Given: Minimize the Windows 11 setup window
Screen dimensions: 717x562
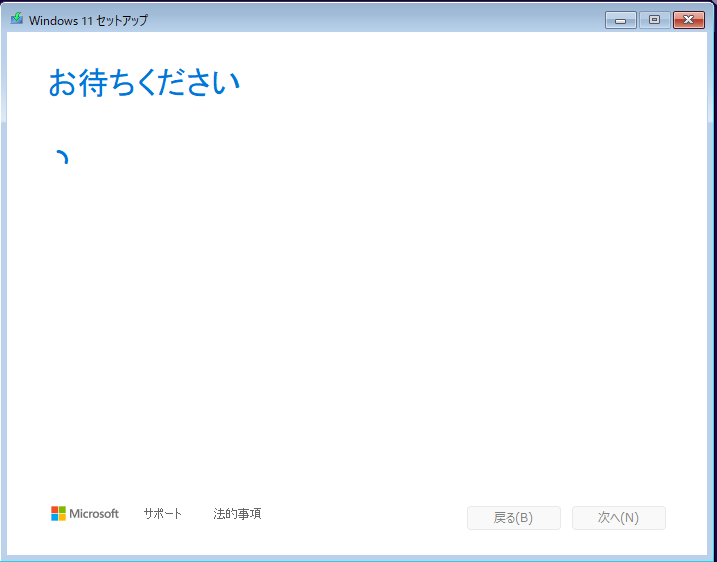Looking at the screenshot, I should click(620, 19).
